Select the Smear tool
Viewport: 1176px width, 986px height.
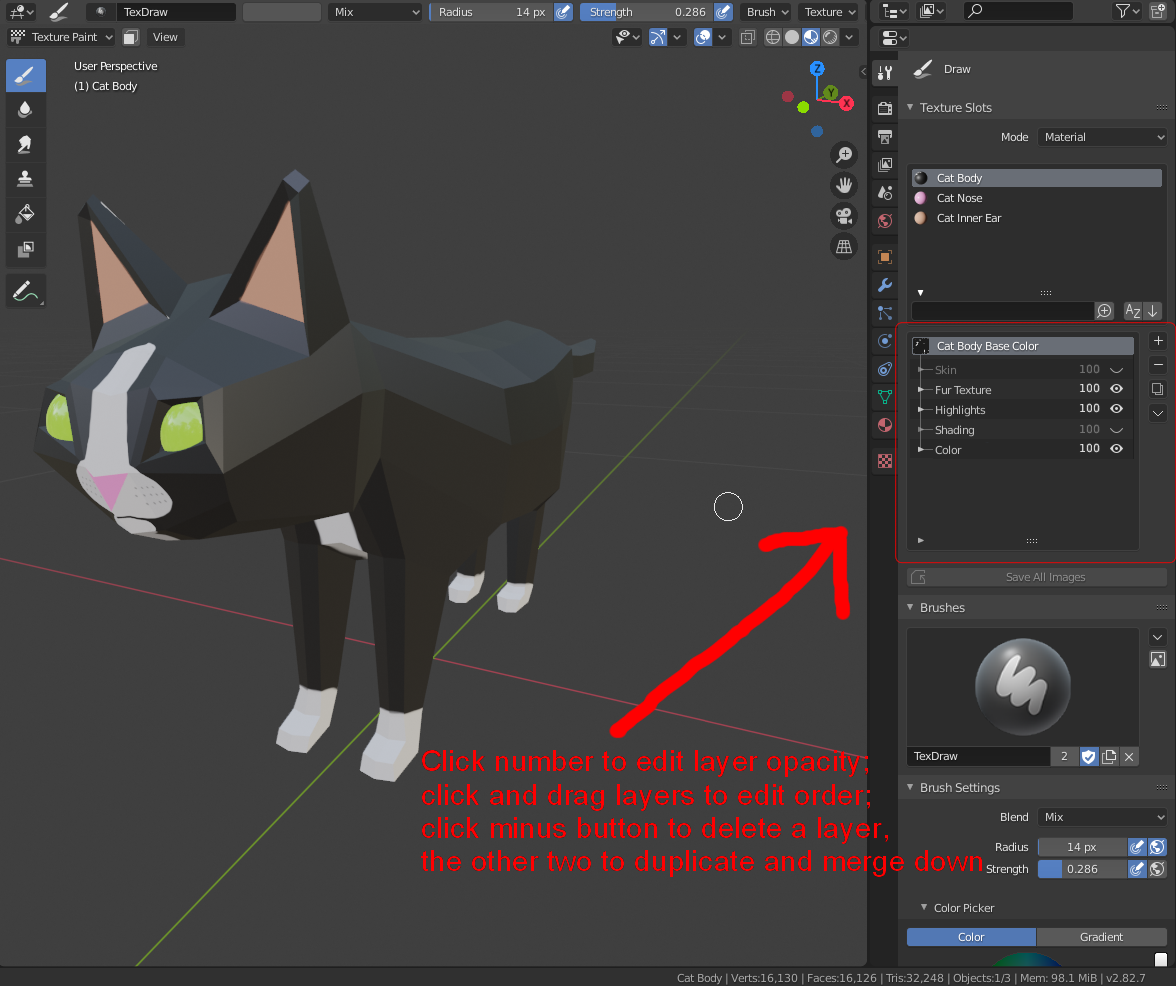[26, 144]
